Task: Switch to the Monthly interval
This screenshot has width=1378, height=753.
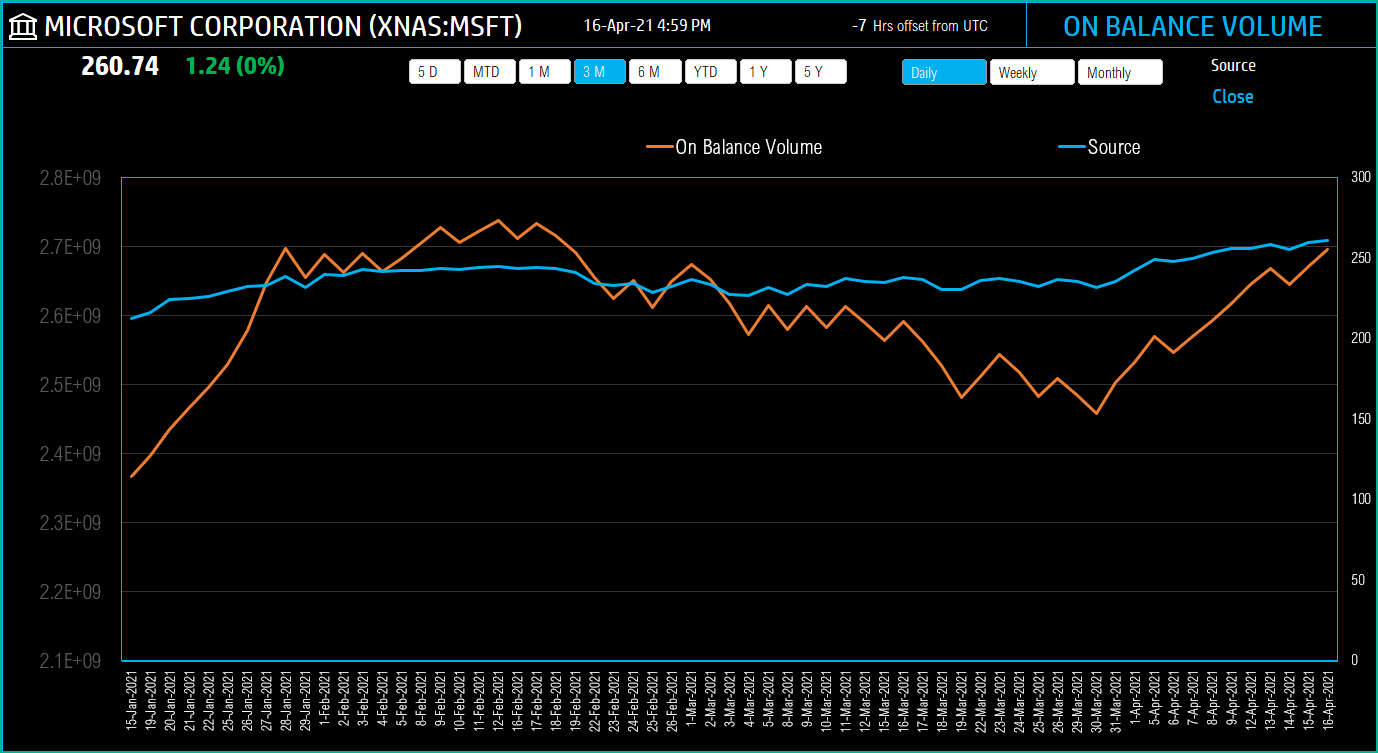Action: (x=1120, y=72)
